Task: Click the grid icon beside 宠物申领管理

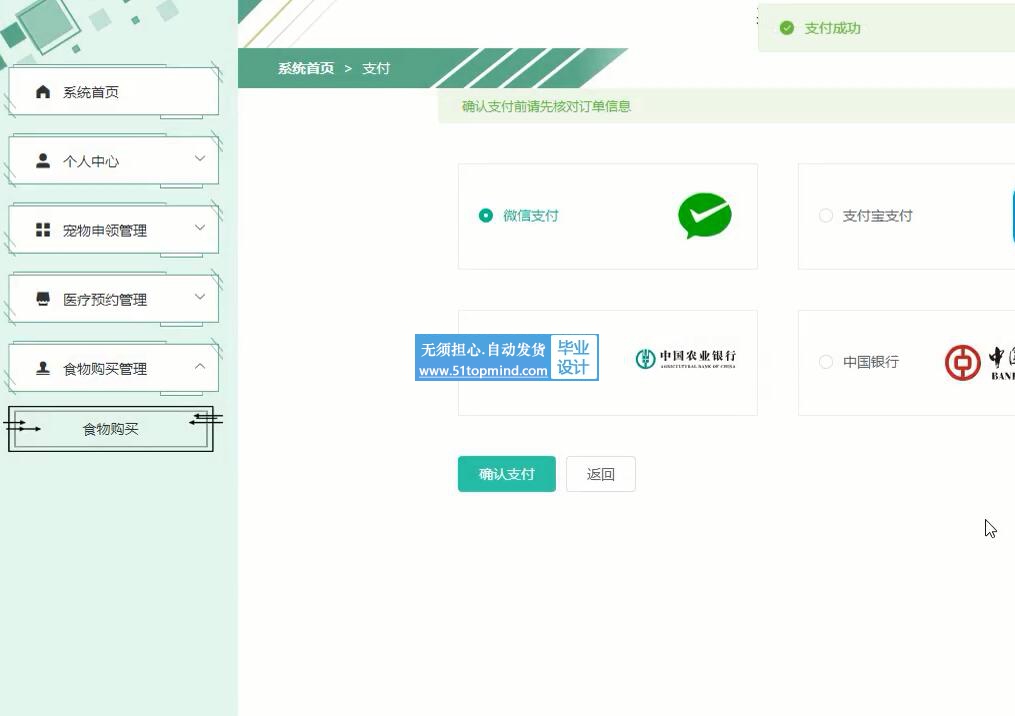Action: pos(43,230)
